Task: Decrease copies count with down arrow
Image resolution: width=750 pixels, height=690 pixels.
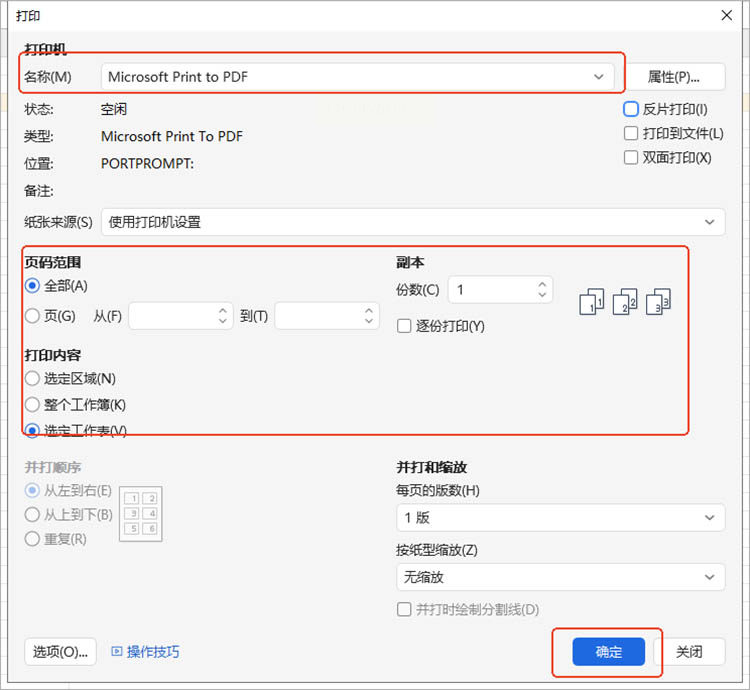Action: [x=542, y=295]
